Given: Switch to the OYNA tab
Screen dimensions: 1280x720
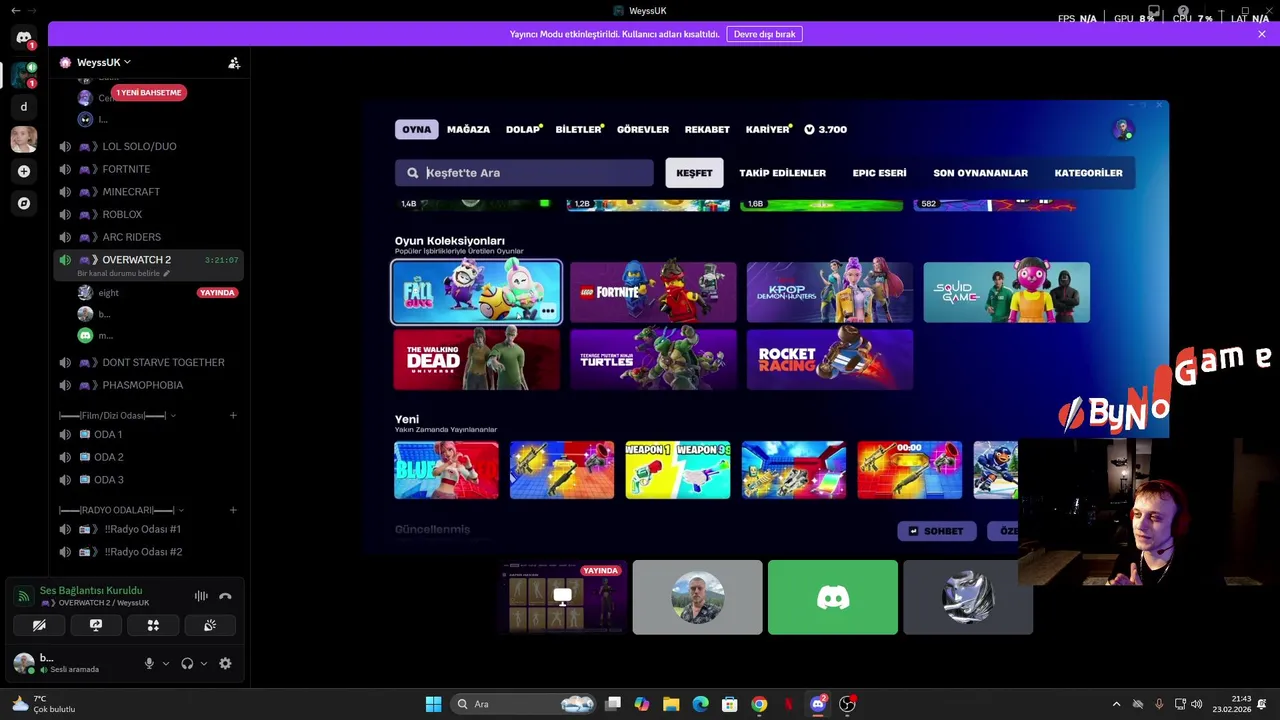Looking at the screenshot, I should tap(417, 129).
